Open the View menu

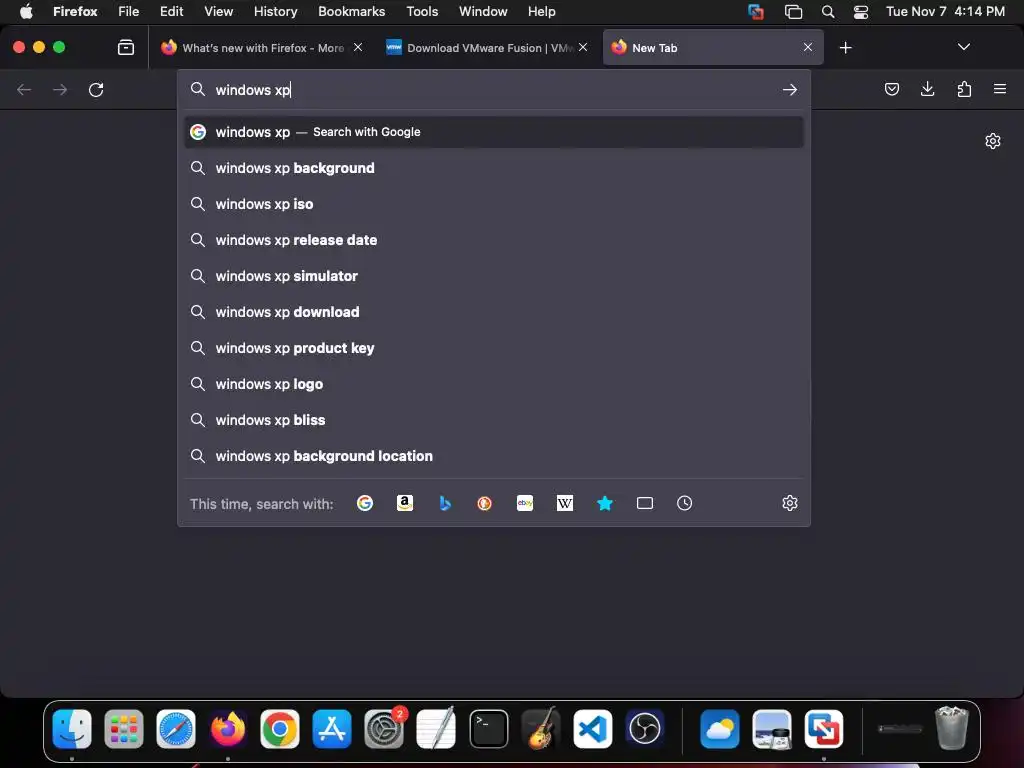(x=218, y=11)
